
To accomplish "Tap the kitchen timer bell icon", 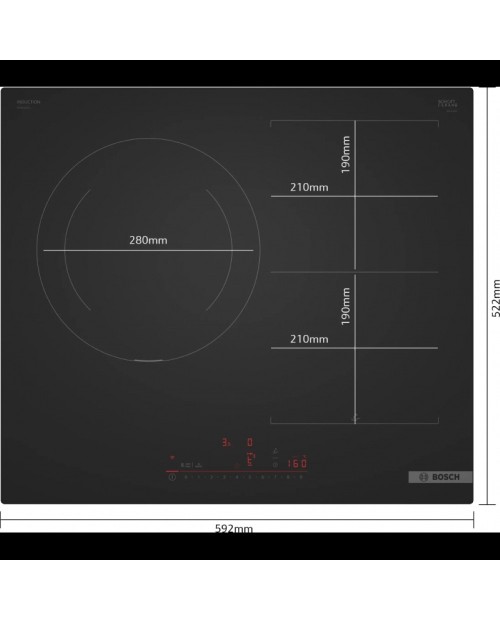I will tap(276, 451).
